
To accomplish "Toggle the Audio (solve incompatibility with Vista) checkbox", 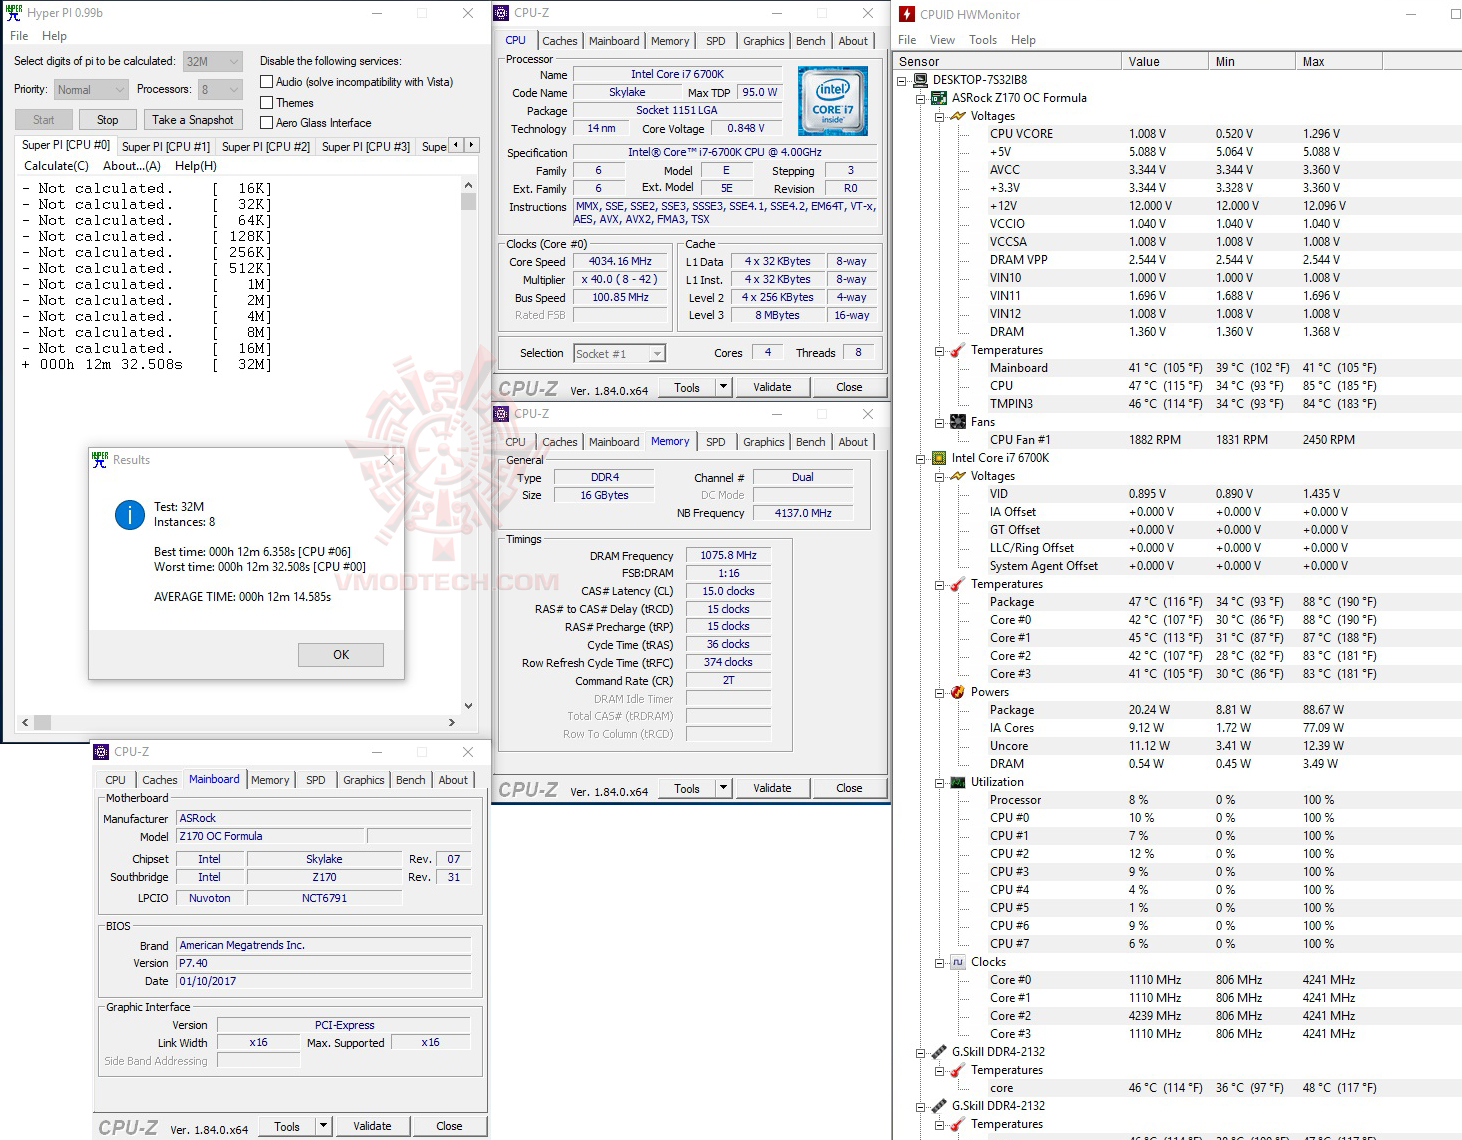I will pyautogui.click(x=266, y=82).
